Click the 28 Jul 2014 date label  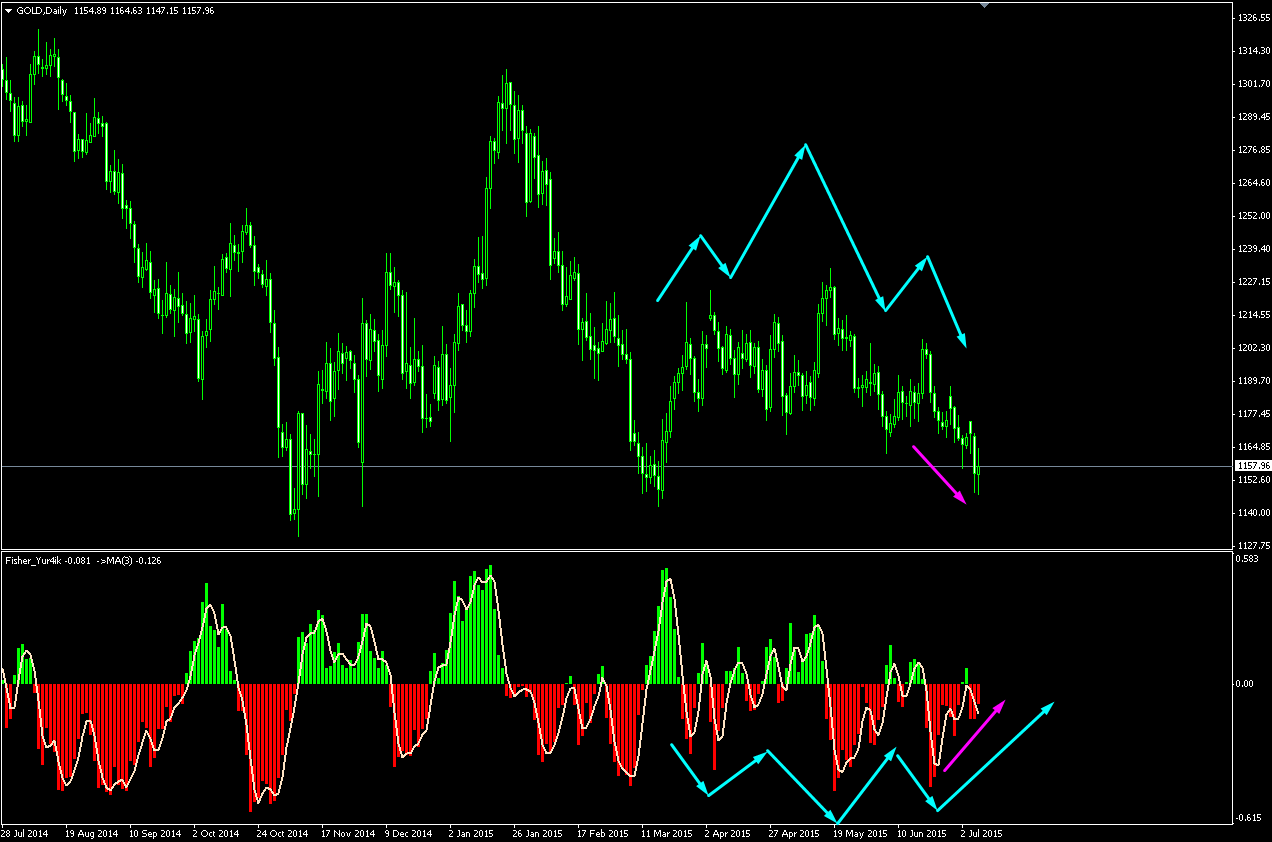25,832
